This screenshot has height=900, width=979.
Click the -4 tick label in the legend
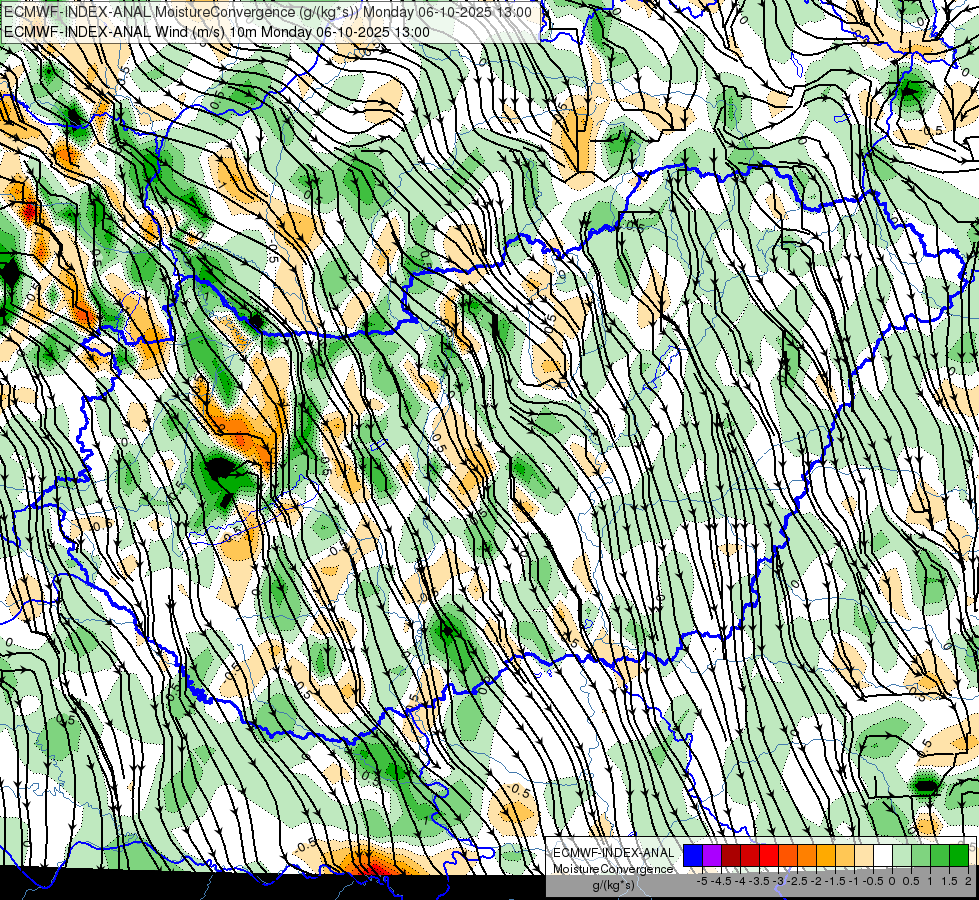(x=740, y=881)
